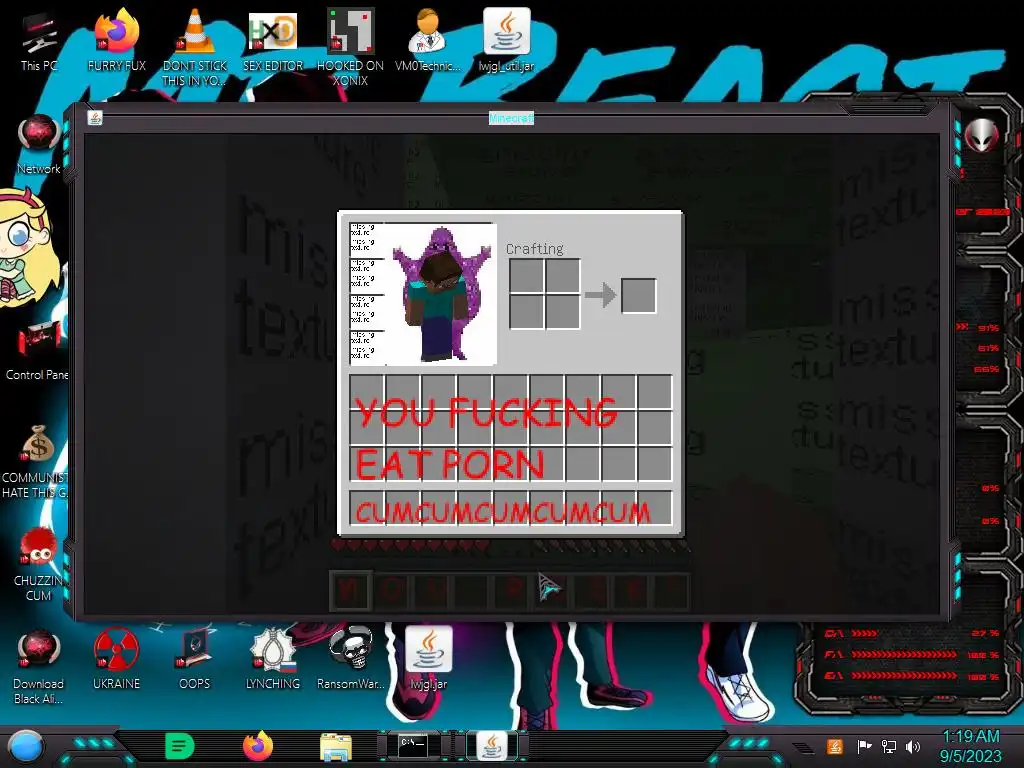Select the red fuzzy creature desktop shortcut
This screenshot has height=768, width=1024.
[38, 564]
